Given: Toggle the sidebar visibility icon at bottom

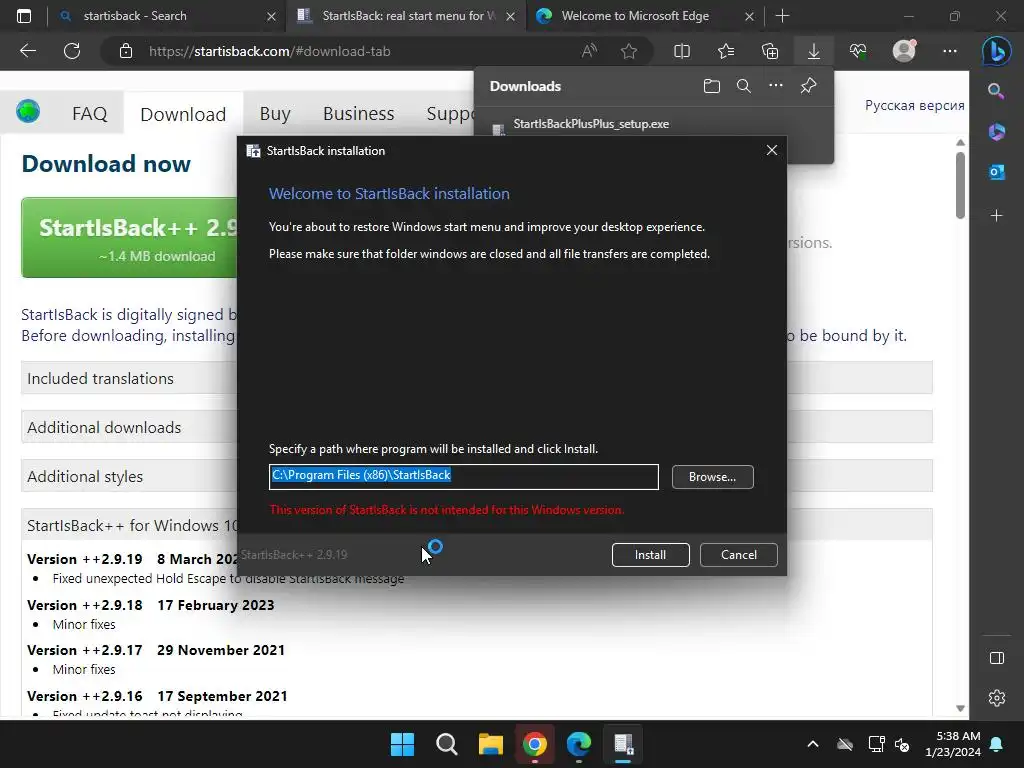Looking at the screenshot, I should pos(997,658).
